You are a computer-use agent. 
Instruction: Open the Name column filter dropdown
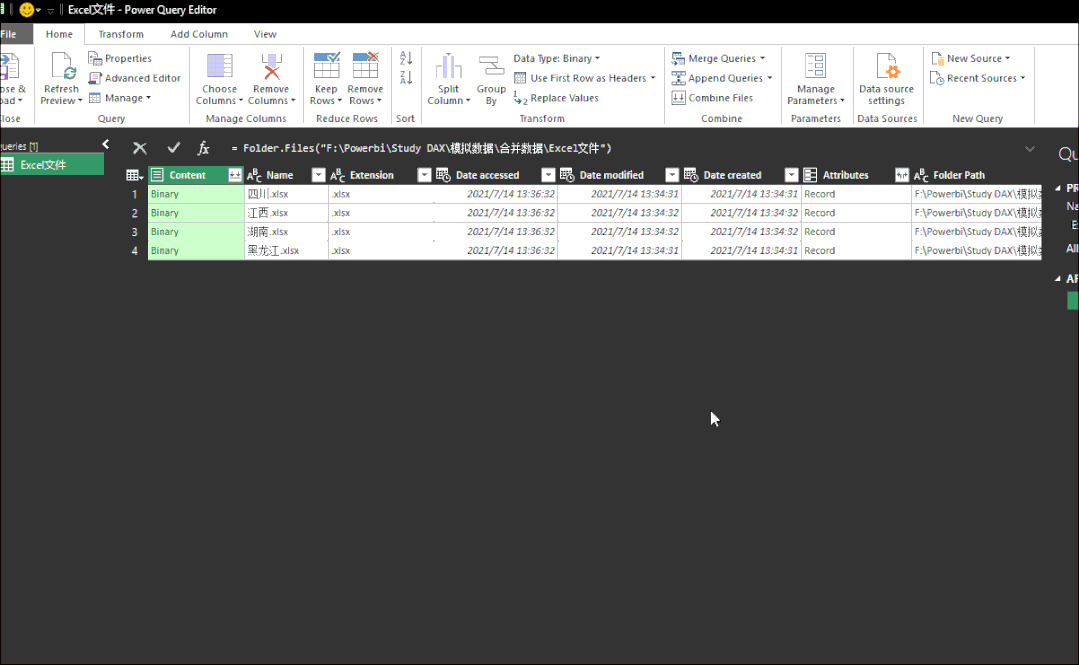319,175
